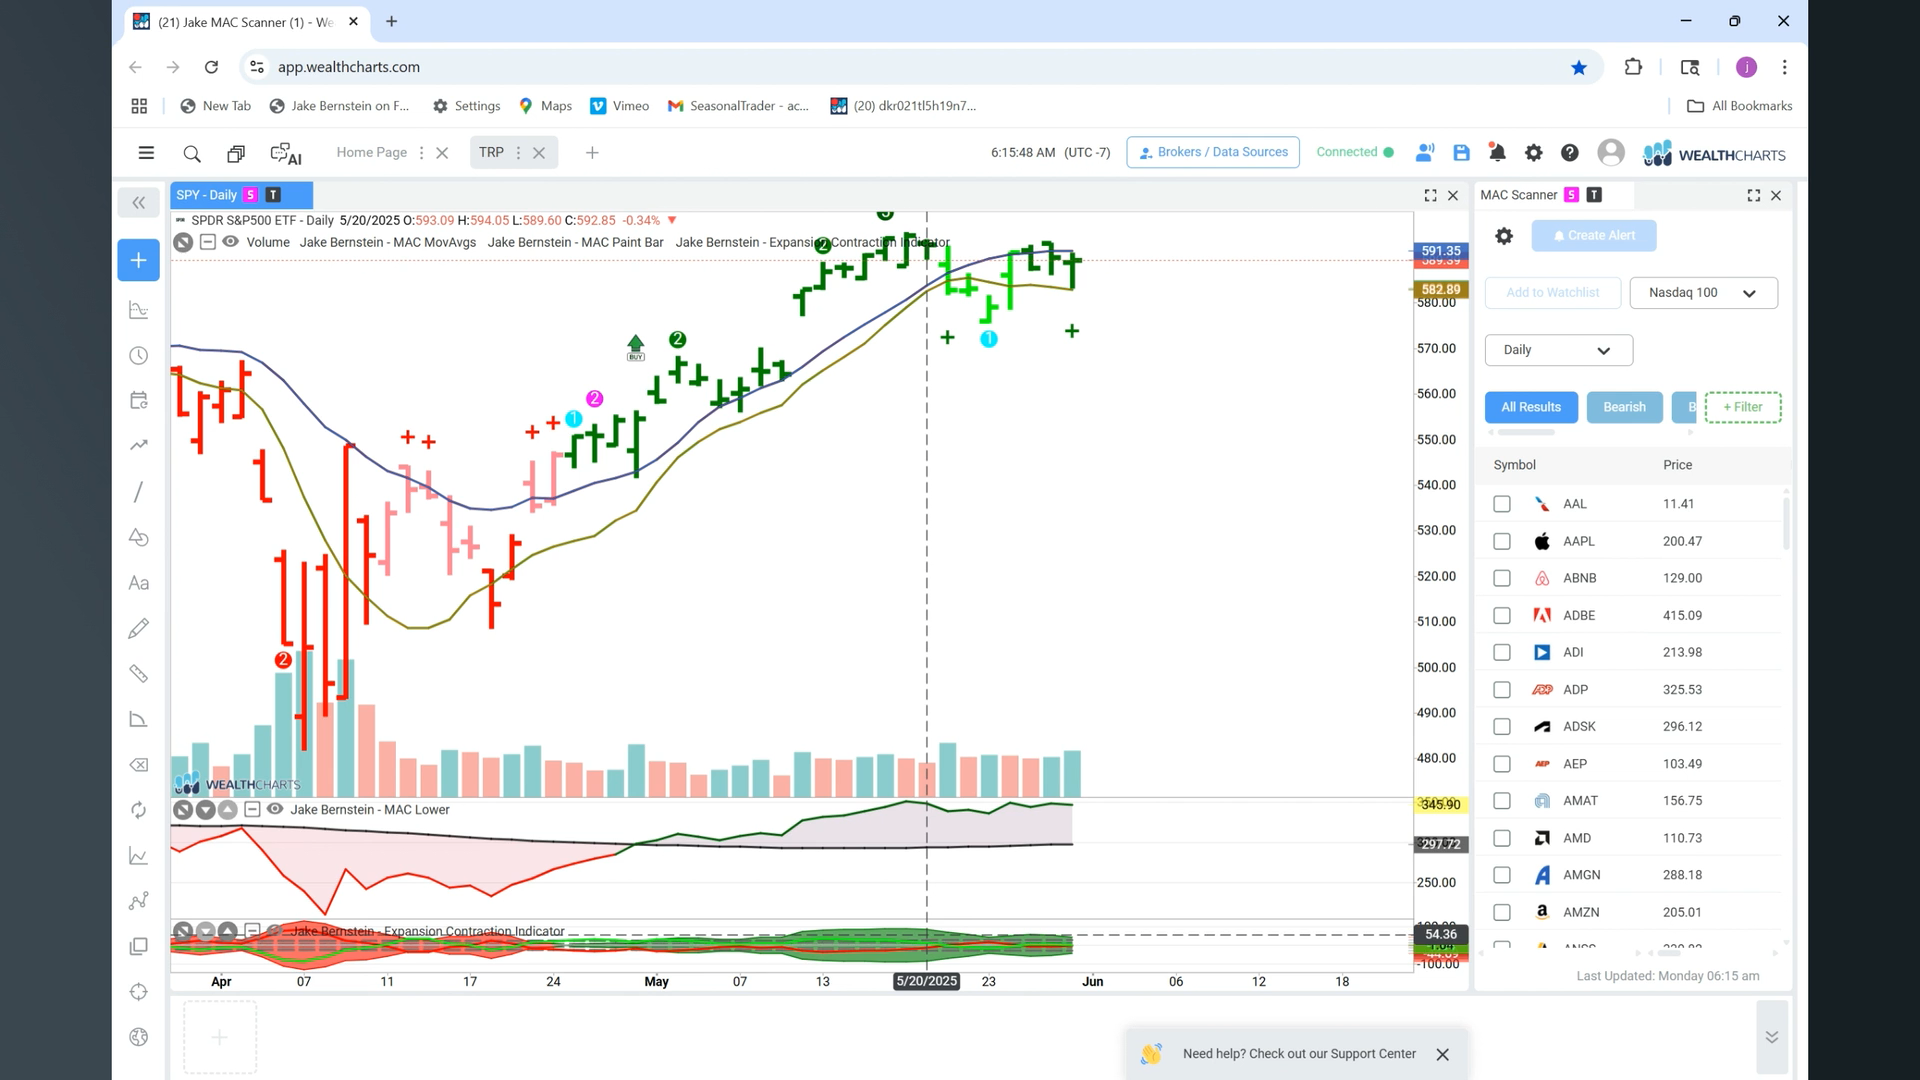Open the ruler measure tool
Screen dimensions: 1920x1080
(139, 674)
